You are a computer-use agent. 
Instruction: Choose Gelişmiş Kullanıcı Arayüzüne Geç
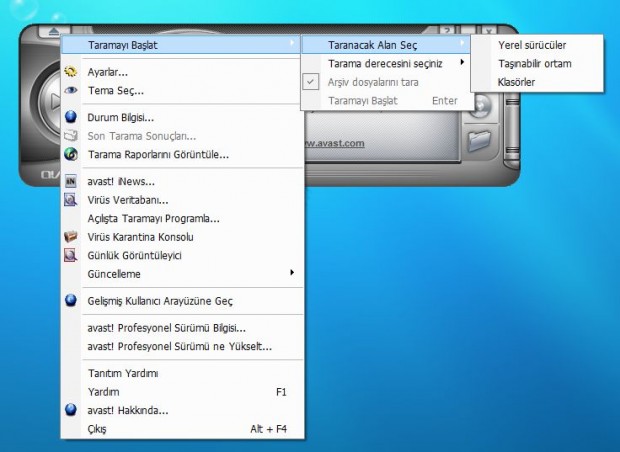pos(182,301)
